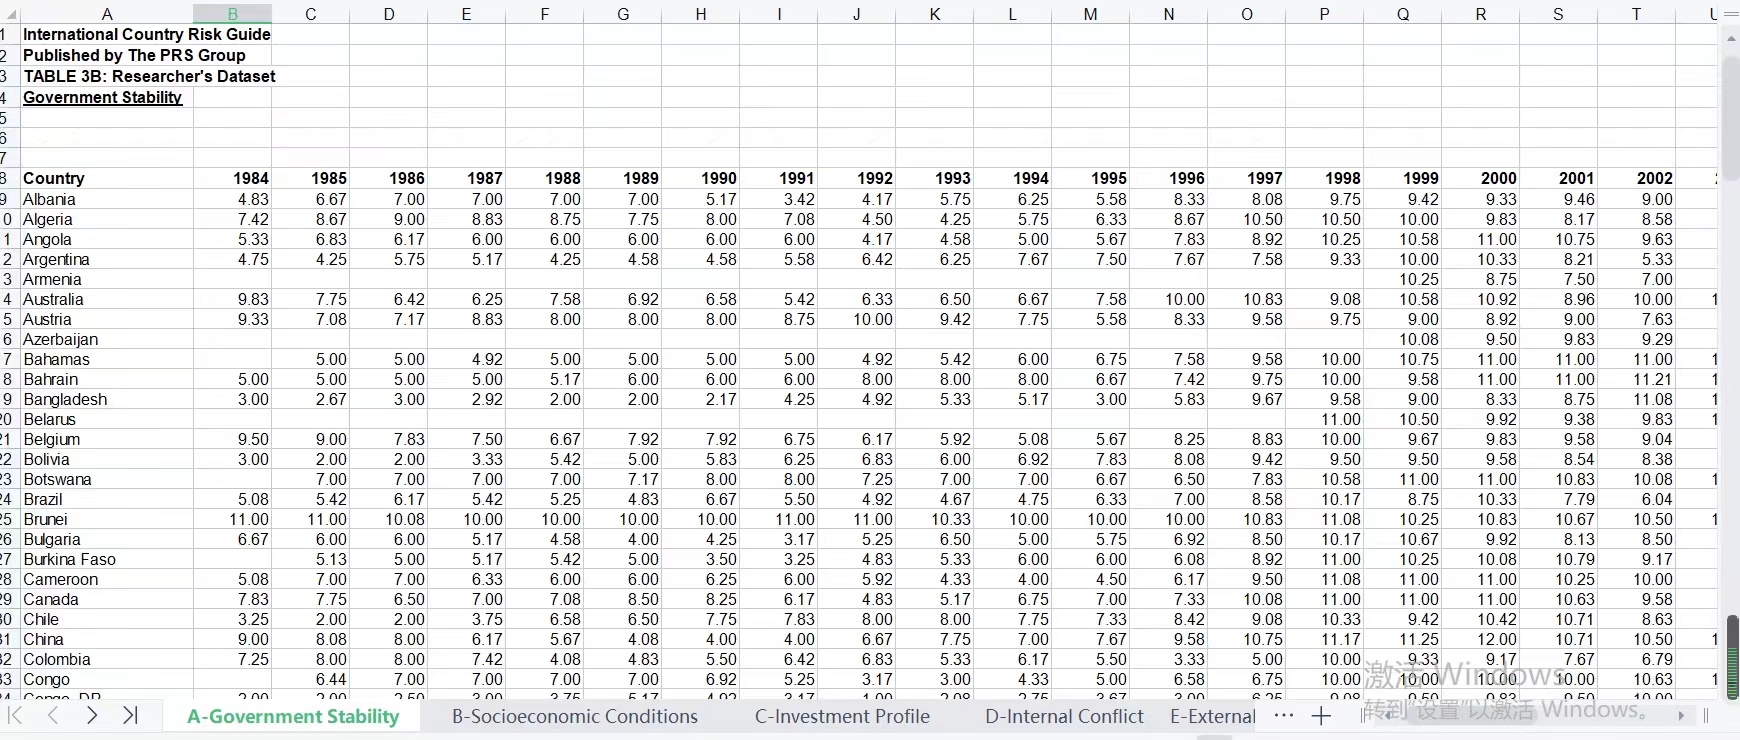The height and width of the screenshot is (740, 1740).
Task: Show more sheet tabs via the ellipsis icon
Action: coord(1284,716)
